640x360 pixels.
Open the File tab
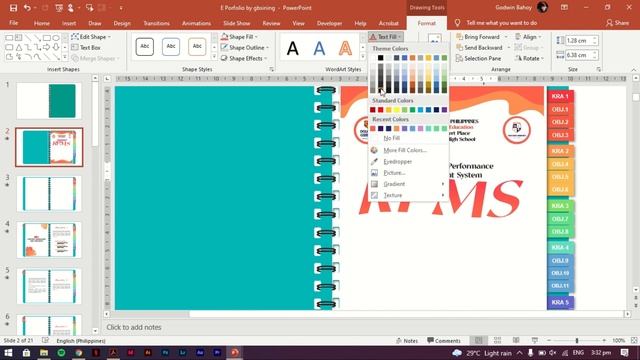click(x=13, y=23)
